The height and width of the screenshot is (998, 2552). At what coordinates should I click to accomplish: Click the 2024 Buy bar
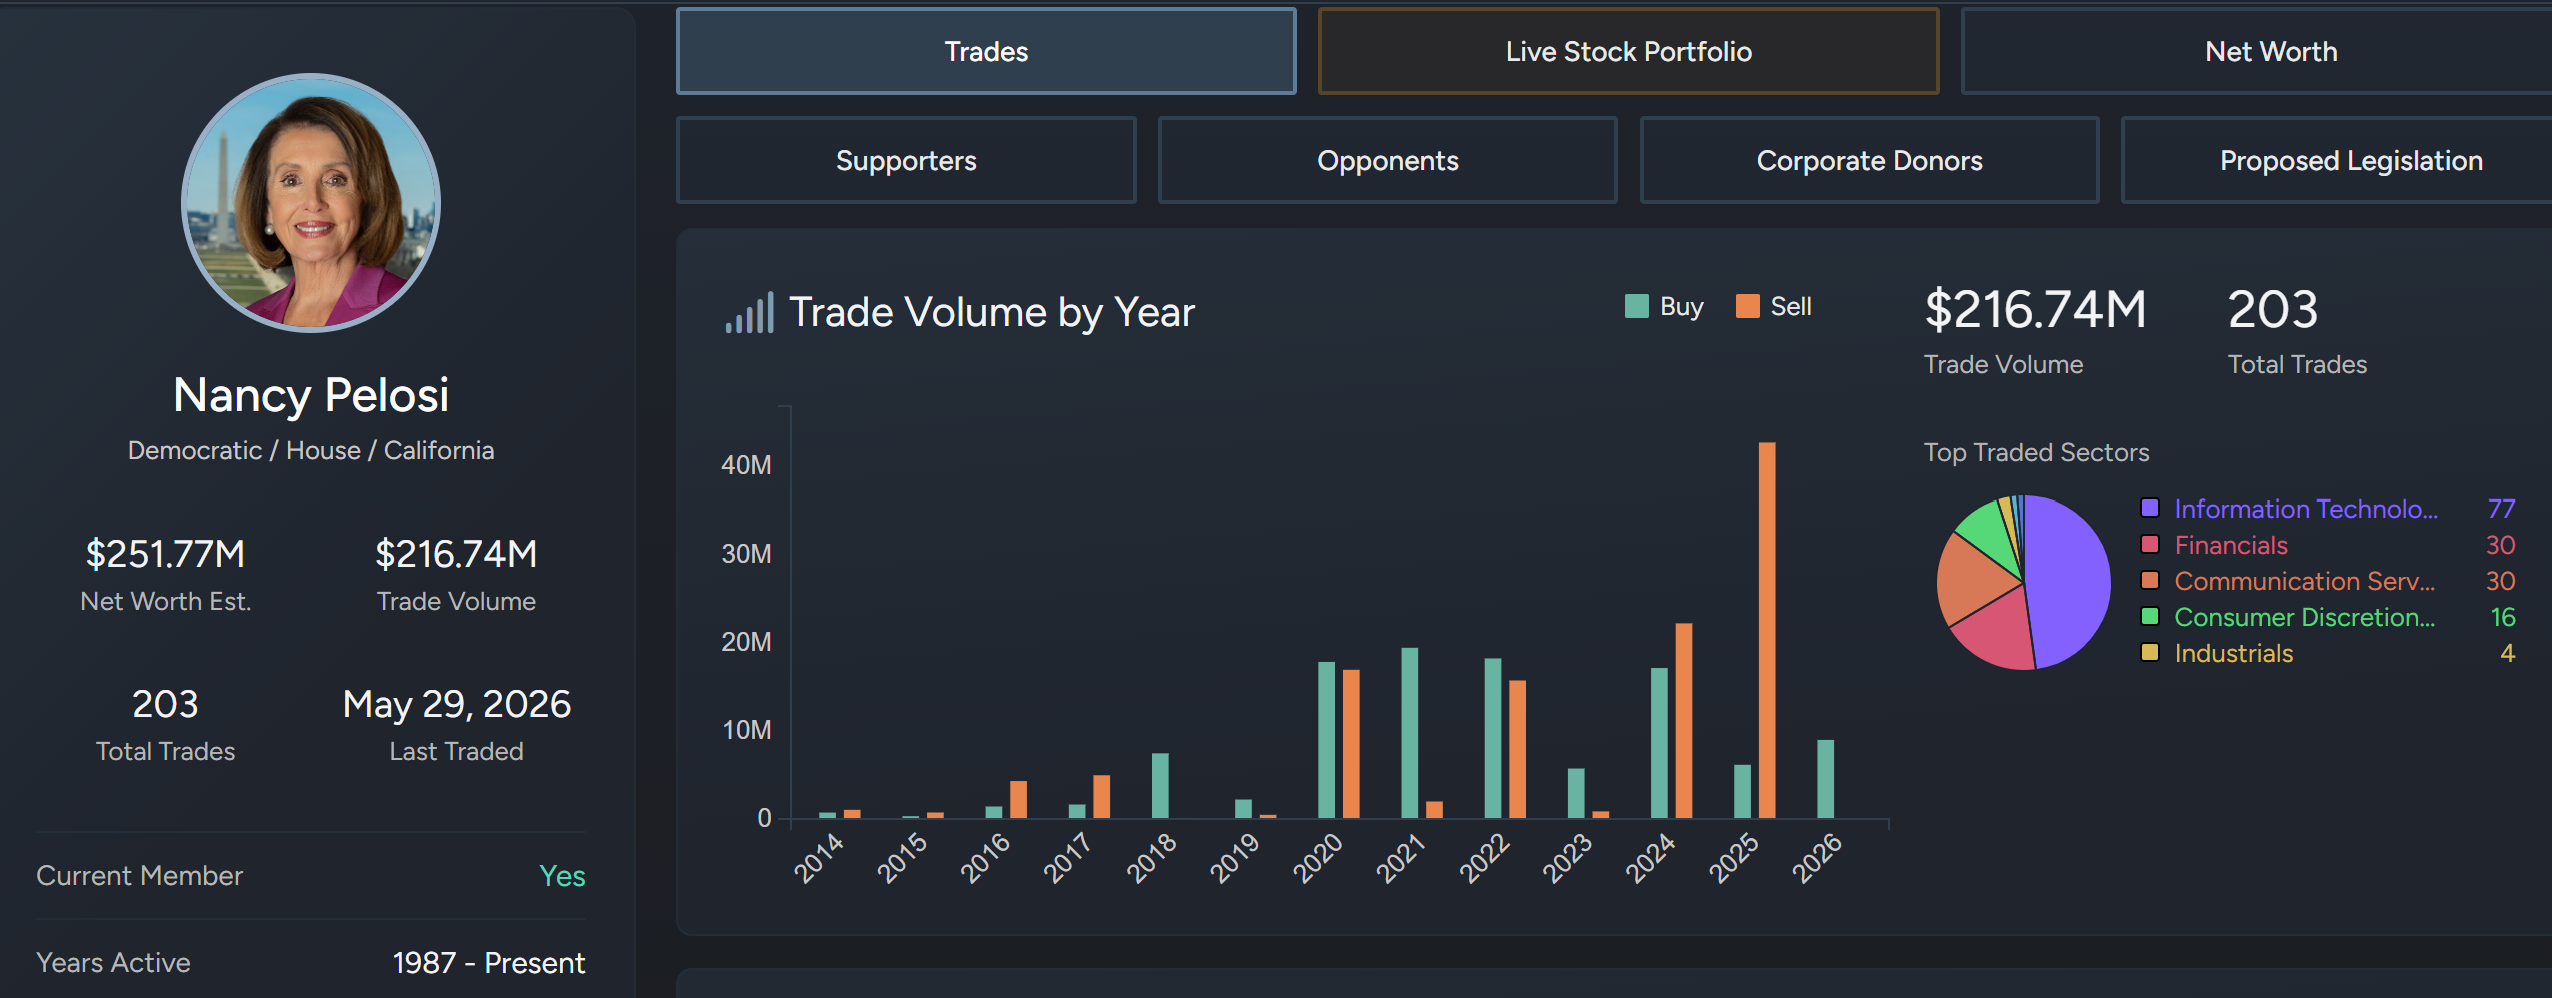tap(1659, 743)
